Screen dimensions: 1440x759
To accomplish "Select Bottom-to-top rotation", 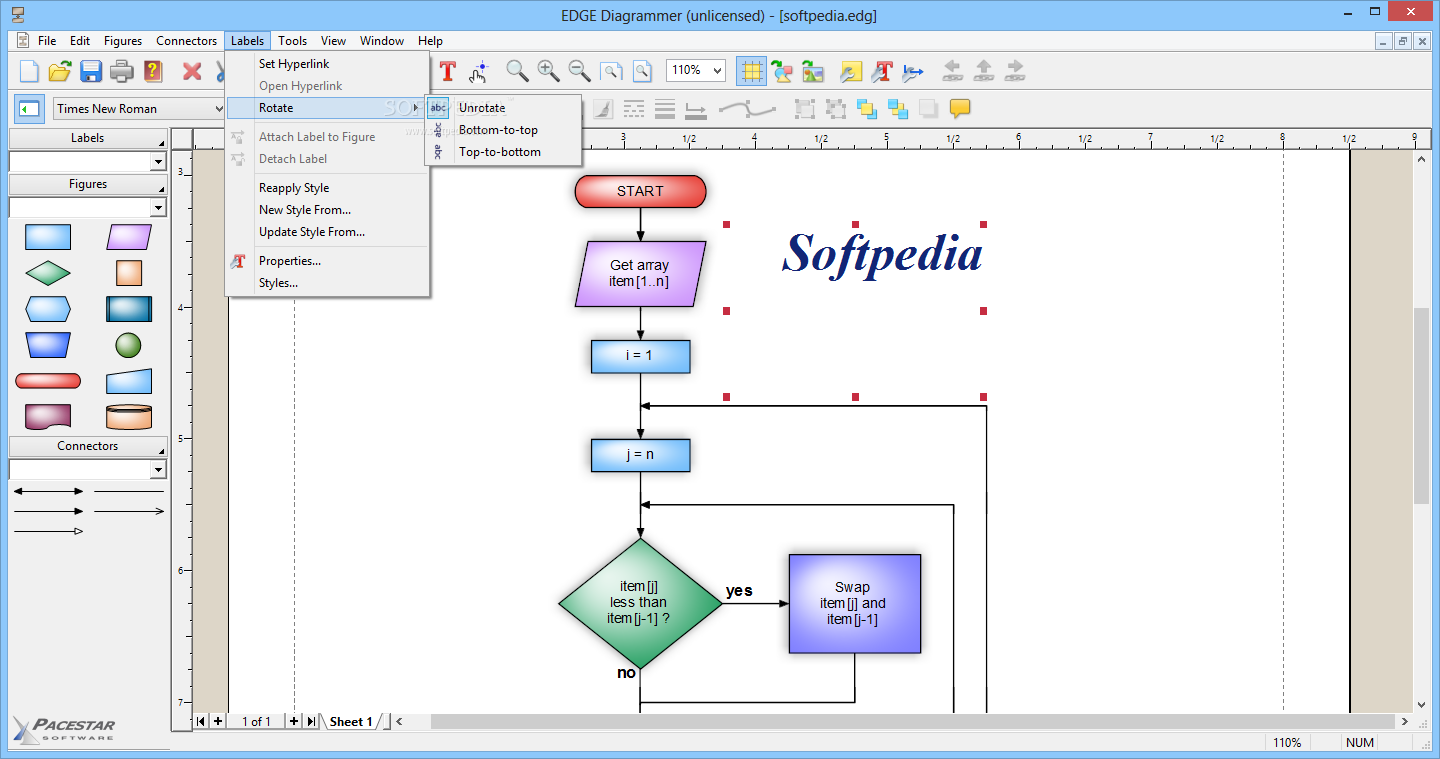I will click(x=503, y=130).
